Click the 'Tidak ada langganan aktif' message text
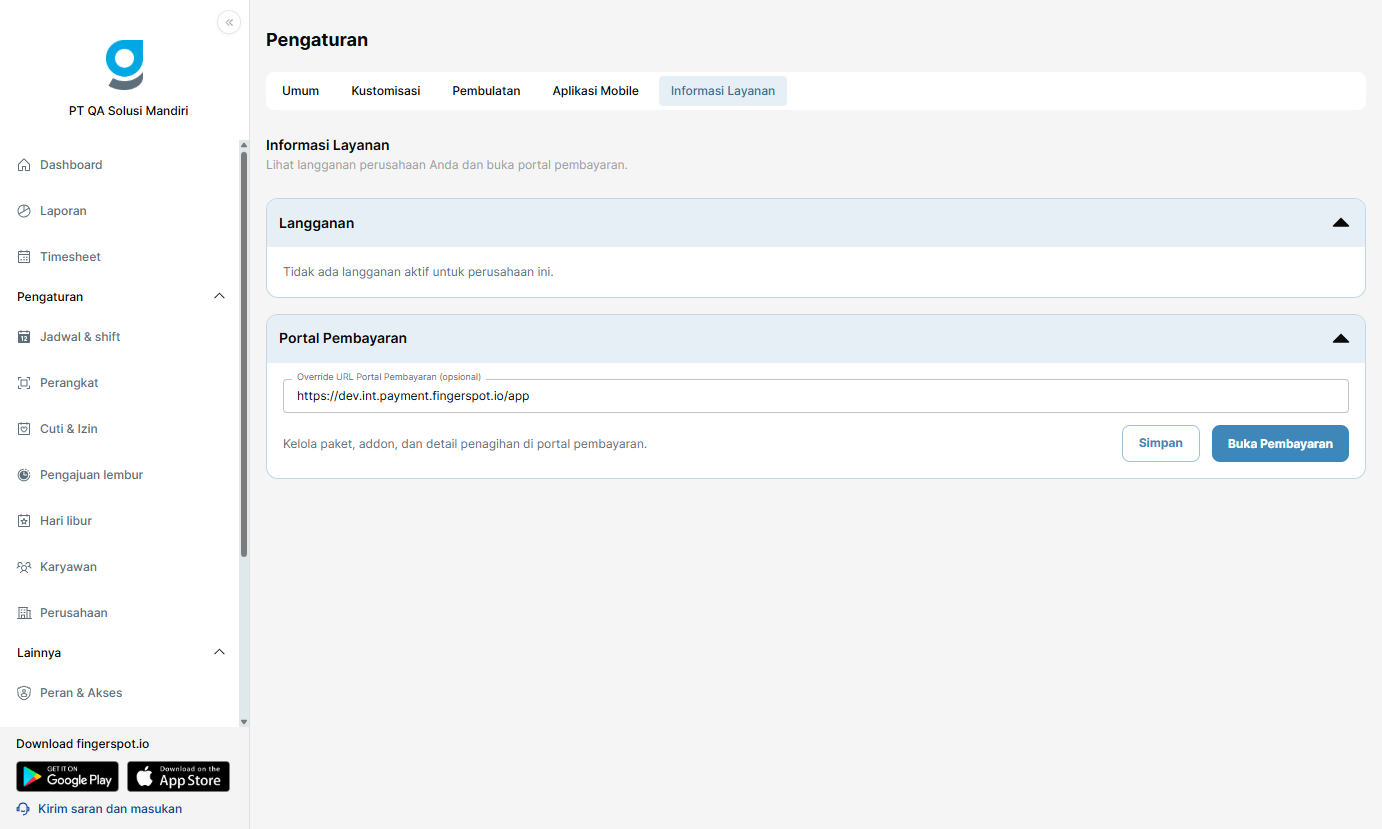 418,272
